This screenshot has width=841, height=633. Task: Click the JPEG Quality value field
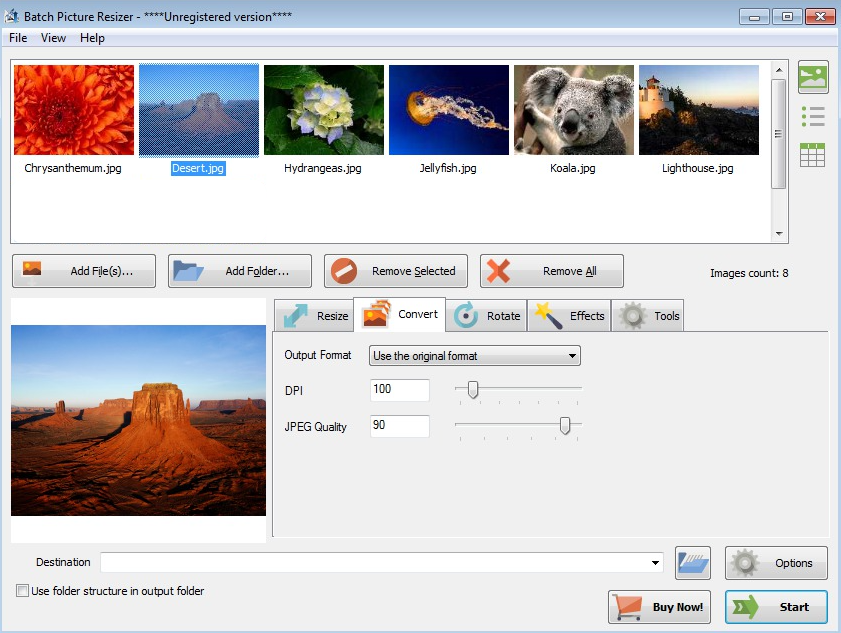(400, 426)
